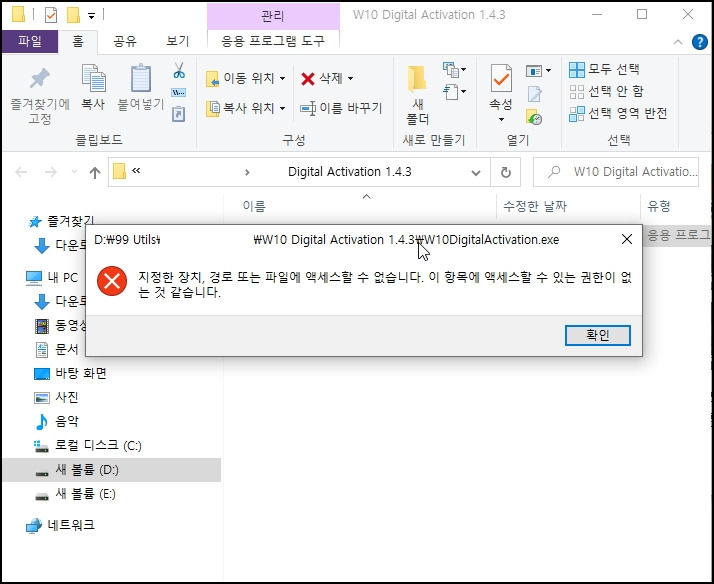
Task: Open 음악 in navigation pane
Action: (x=57, y=421)
